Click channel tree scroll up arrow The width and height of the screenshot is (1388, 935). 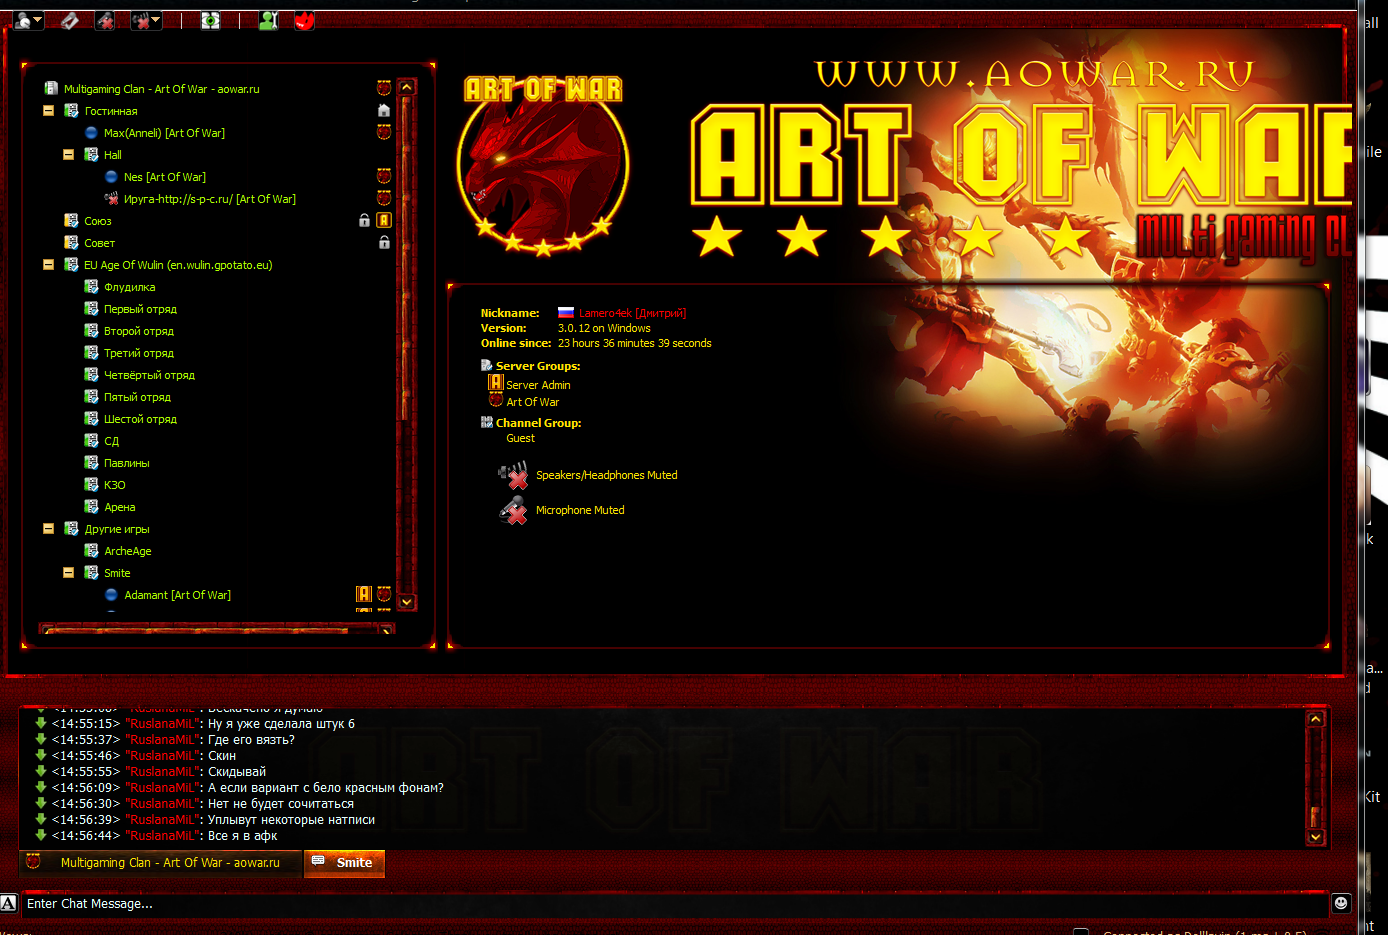tap(406, 87)
